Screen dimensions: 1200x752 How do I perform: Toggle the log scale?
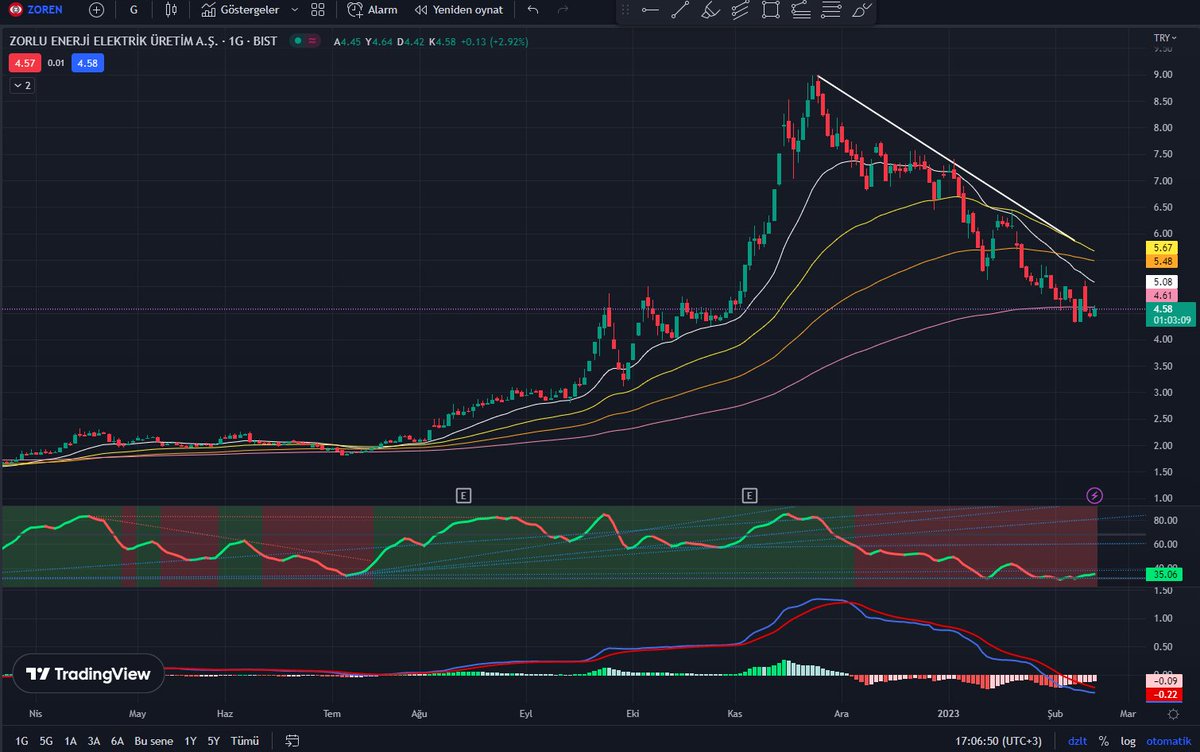coord(1128,741)
